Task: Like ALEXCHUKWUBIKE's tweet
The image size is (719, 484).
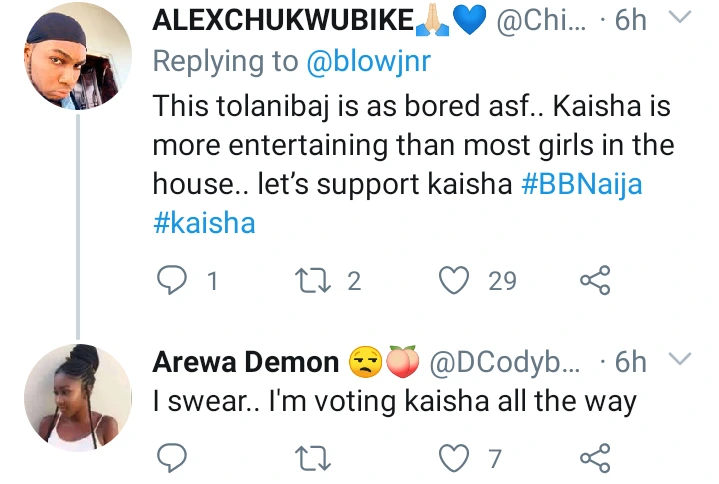Action: (x=455, y=281)
